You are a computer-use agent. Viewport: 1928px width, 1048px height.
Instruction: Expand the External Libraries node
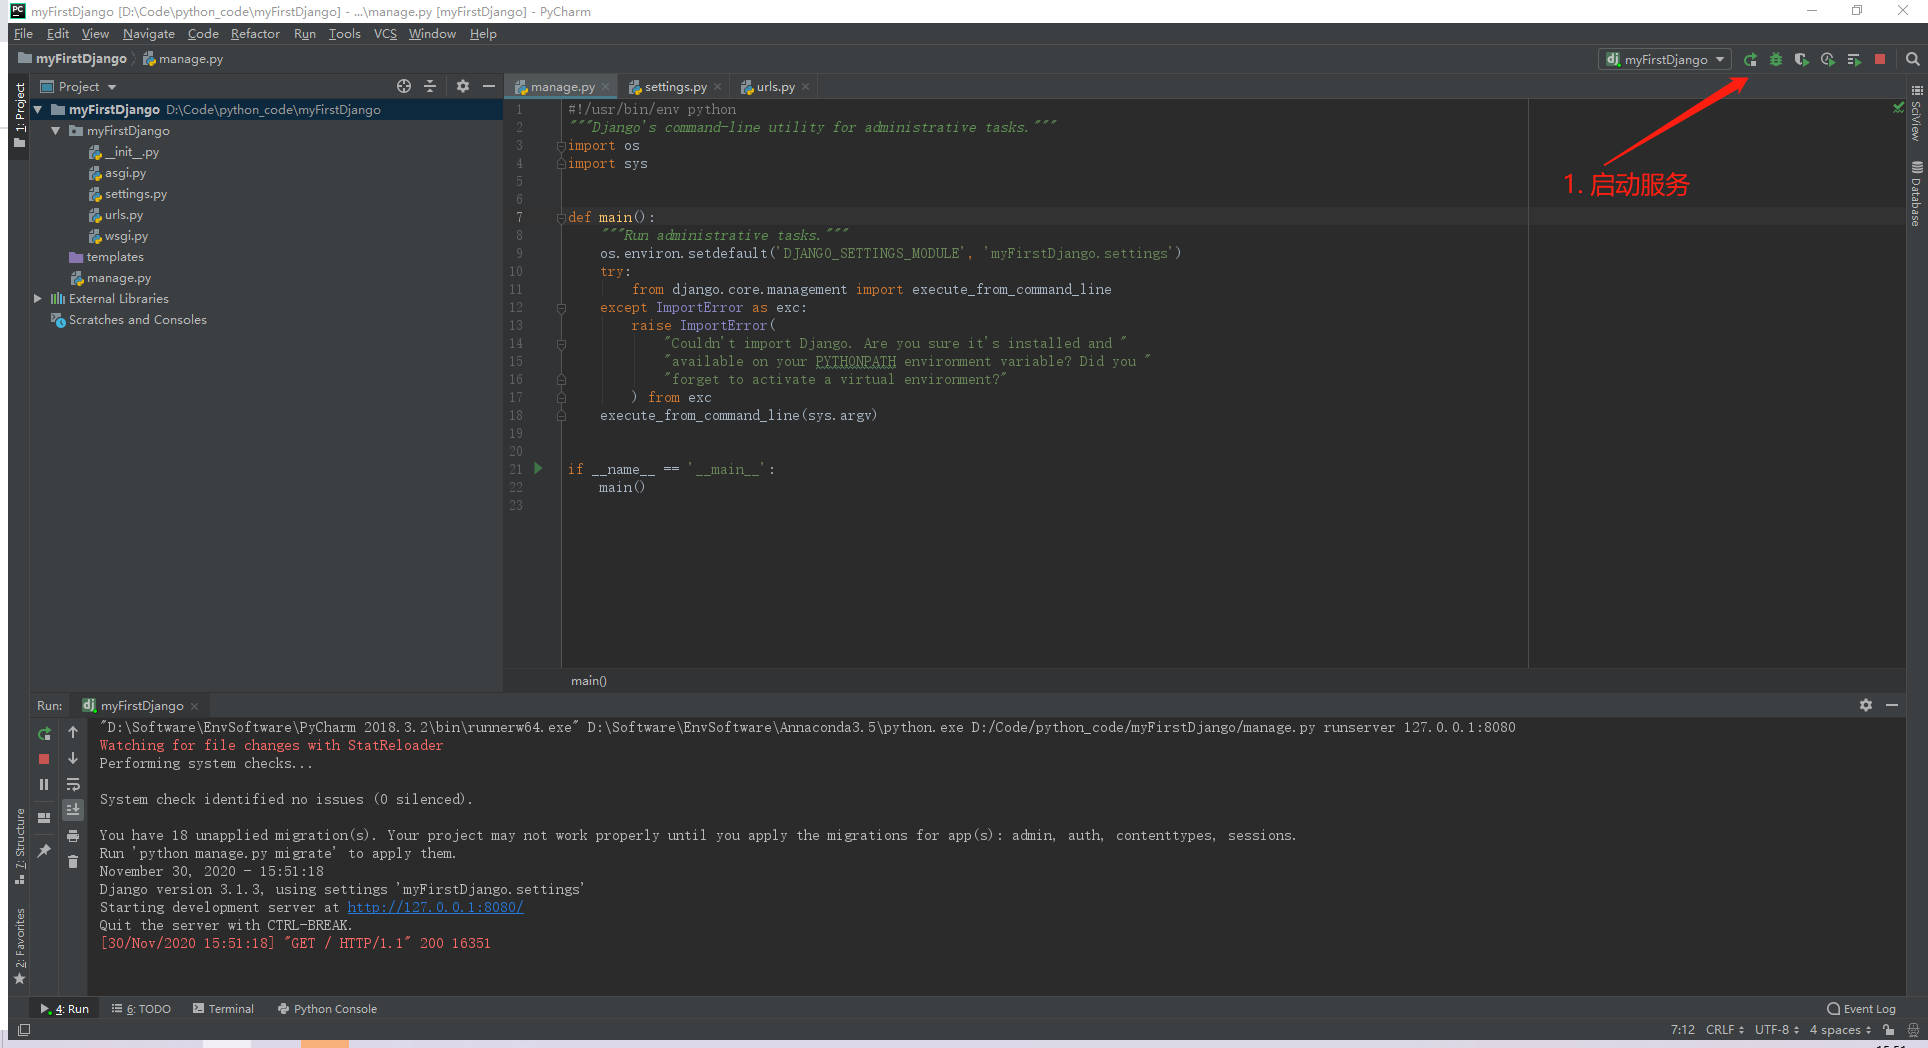click(38, 299)
